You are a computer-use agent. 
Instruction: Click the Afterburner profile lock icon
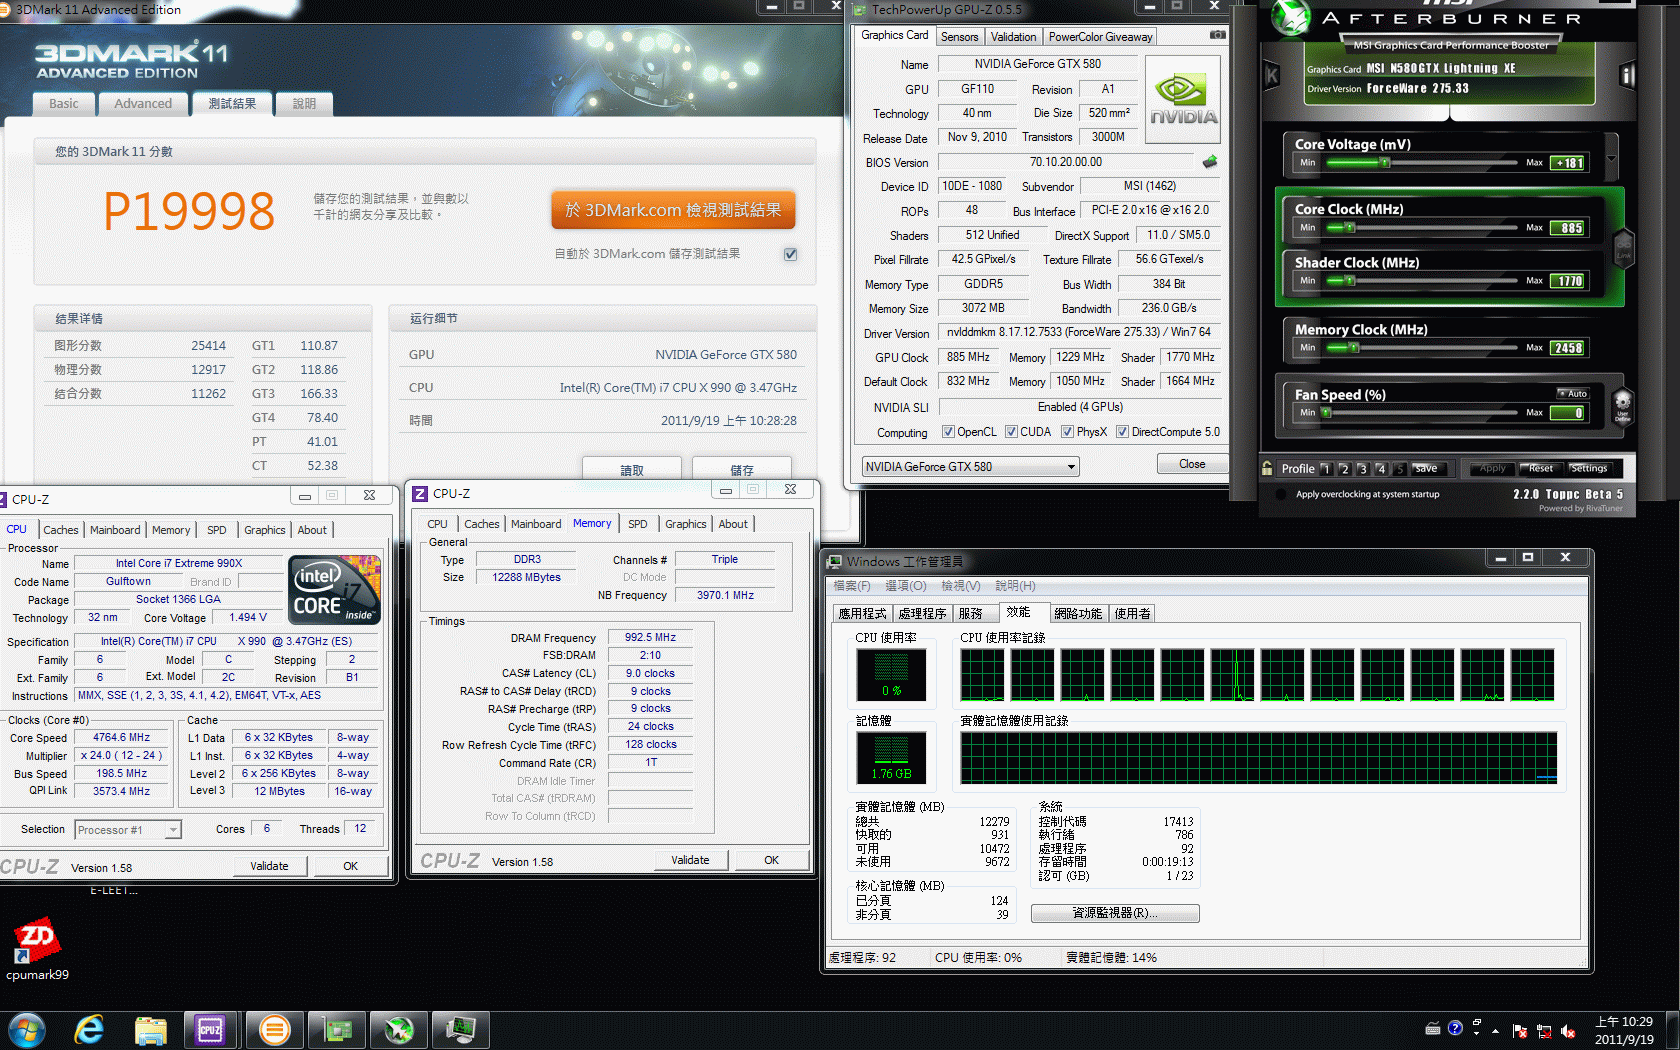[x=1268, y=468]
